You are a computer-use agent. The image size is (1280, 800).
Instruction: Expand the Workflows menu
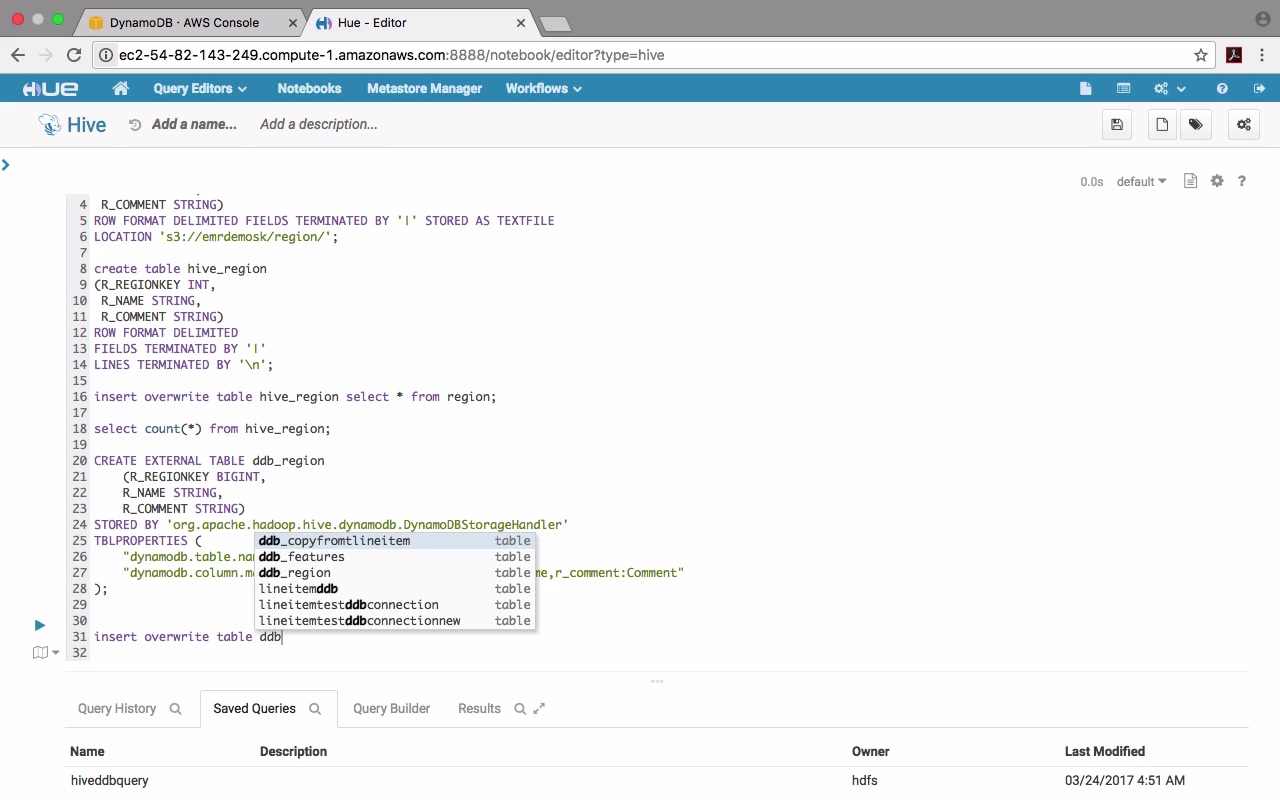coord(543,89)
